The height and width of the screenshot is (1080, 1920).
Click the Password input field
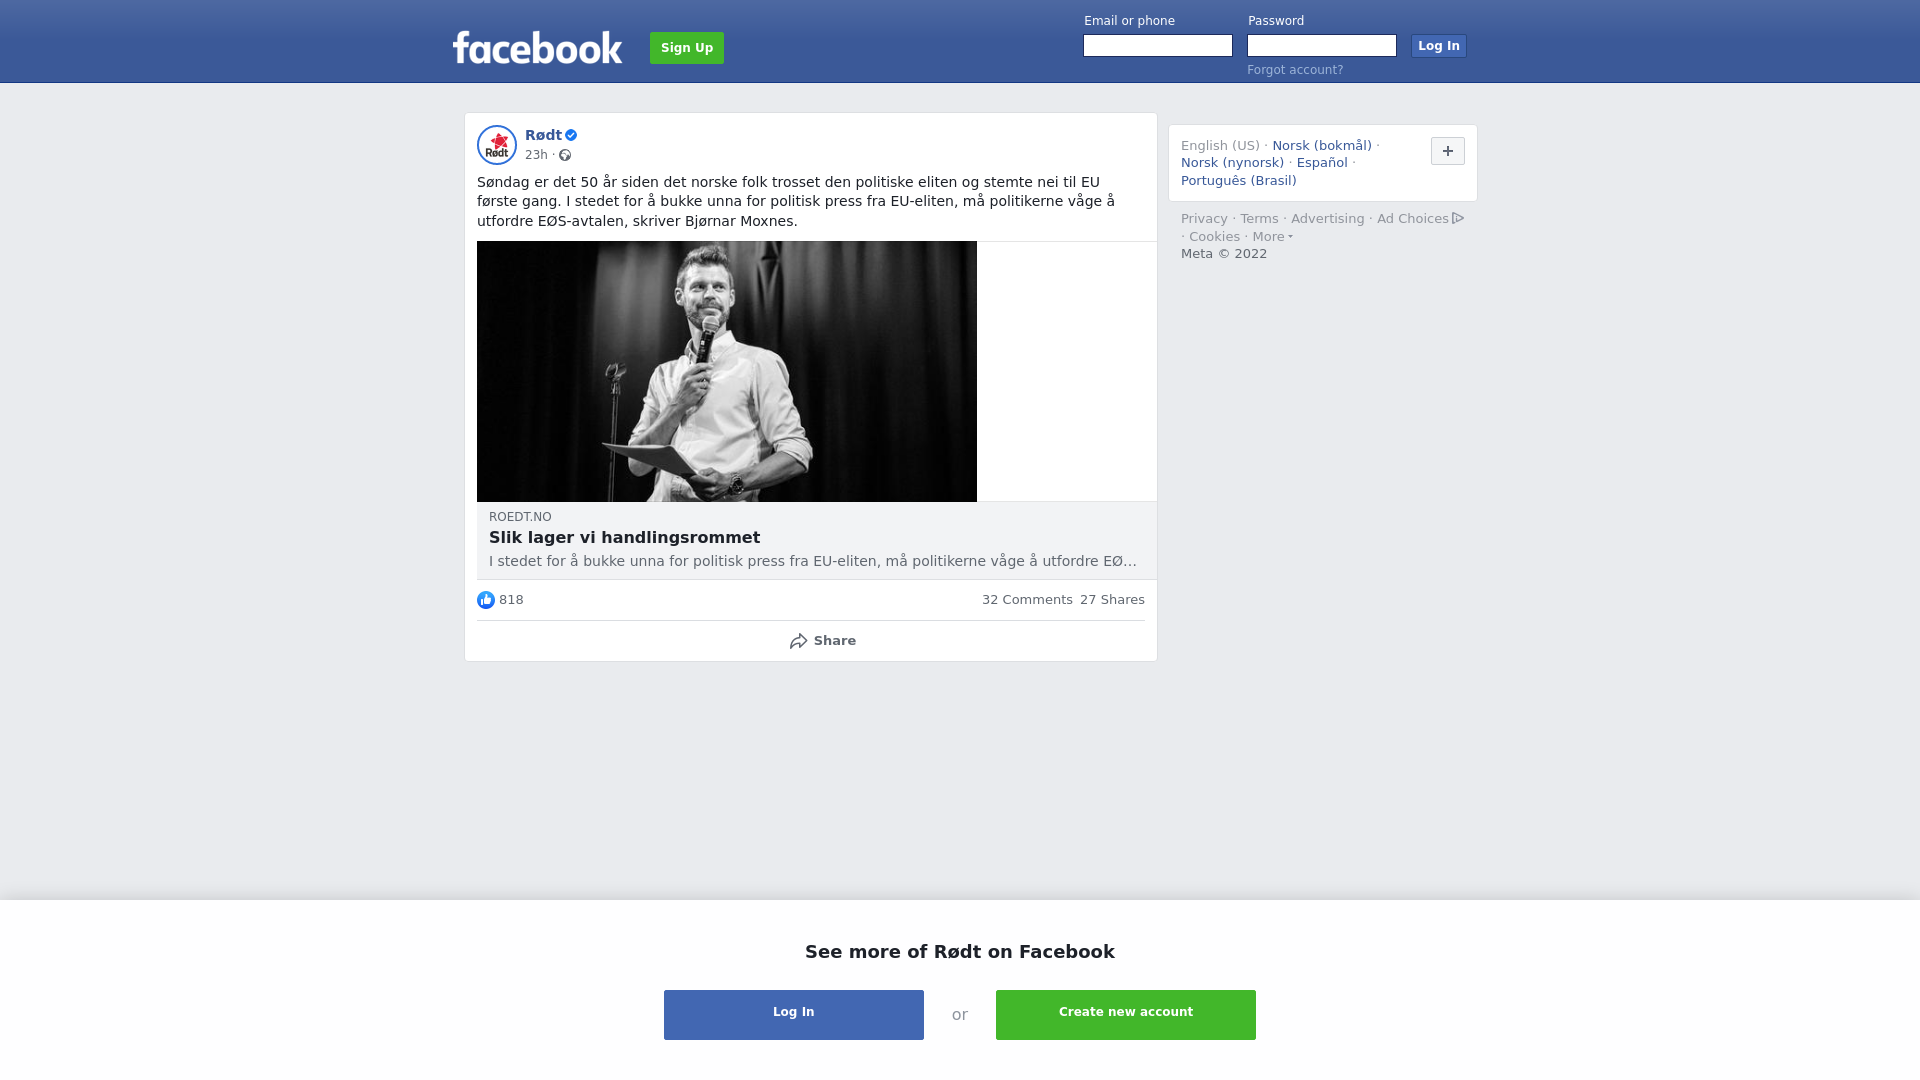coord(1322,46)
